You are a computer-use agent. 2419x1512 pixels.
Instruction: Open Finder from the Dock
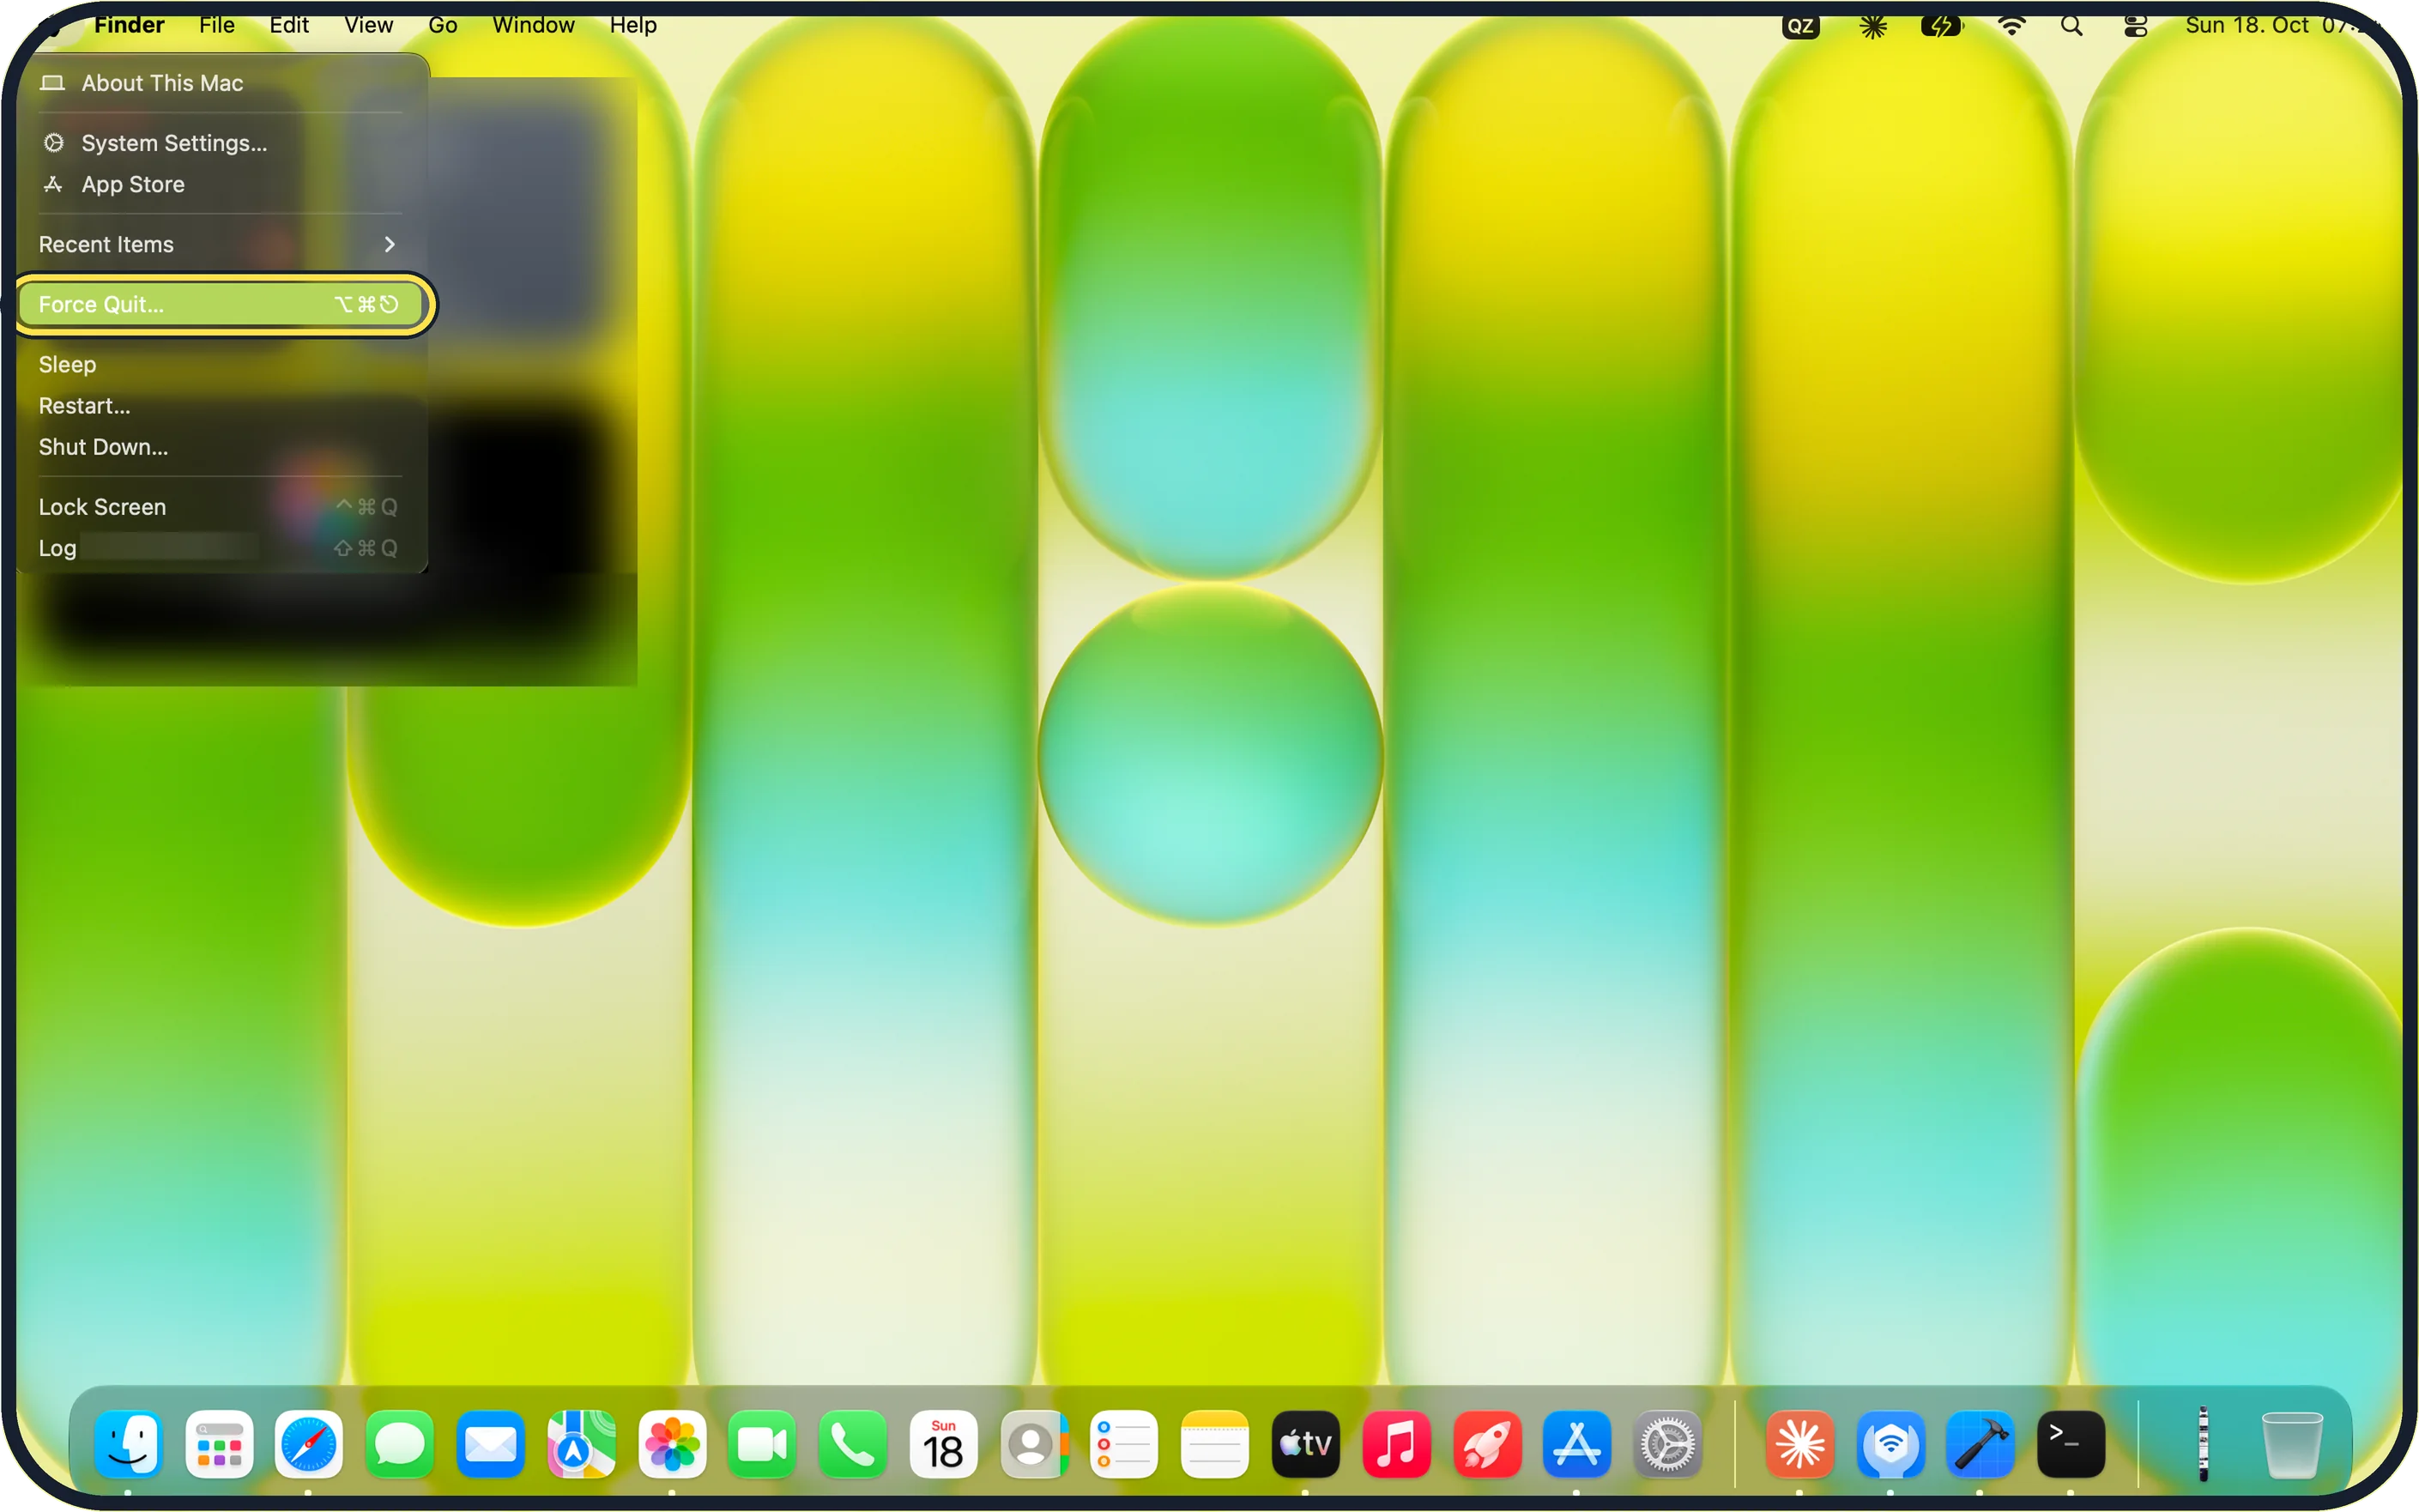(x=128, y=1444)
